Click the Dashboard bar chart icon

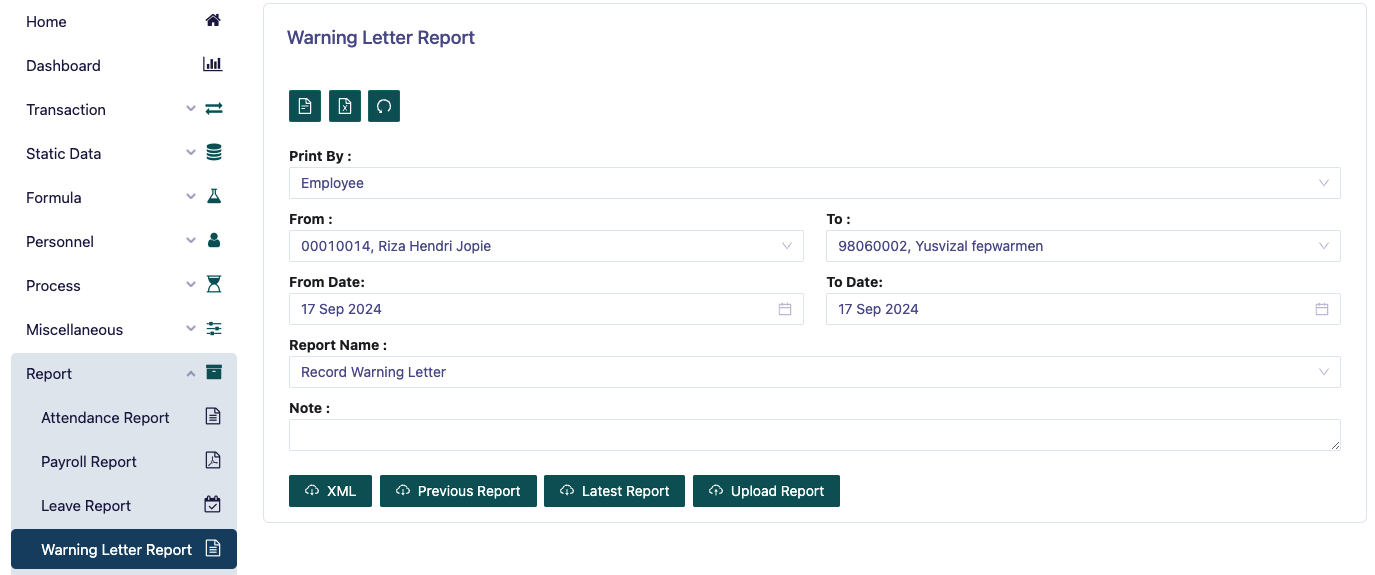212,65
